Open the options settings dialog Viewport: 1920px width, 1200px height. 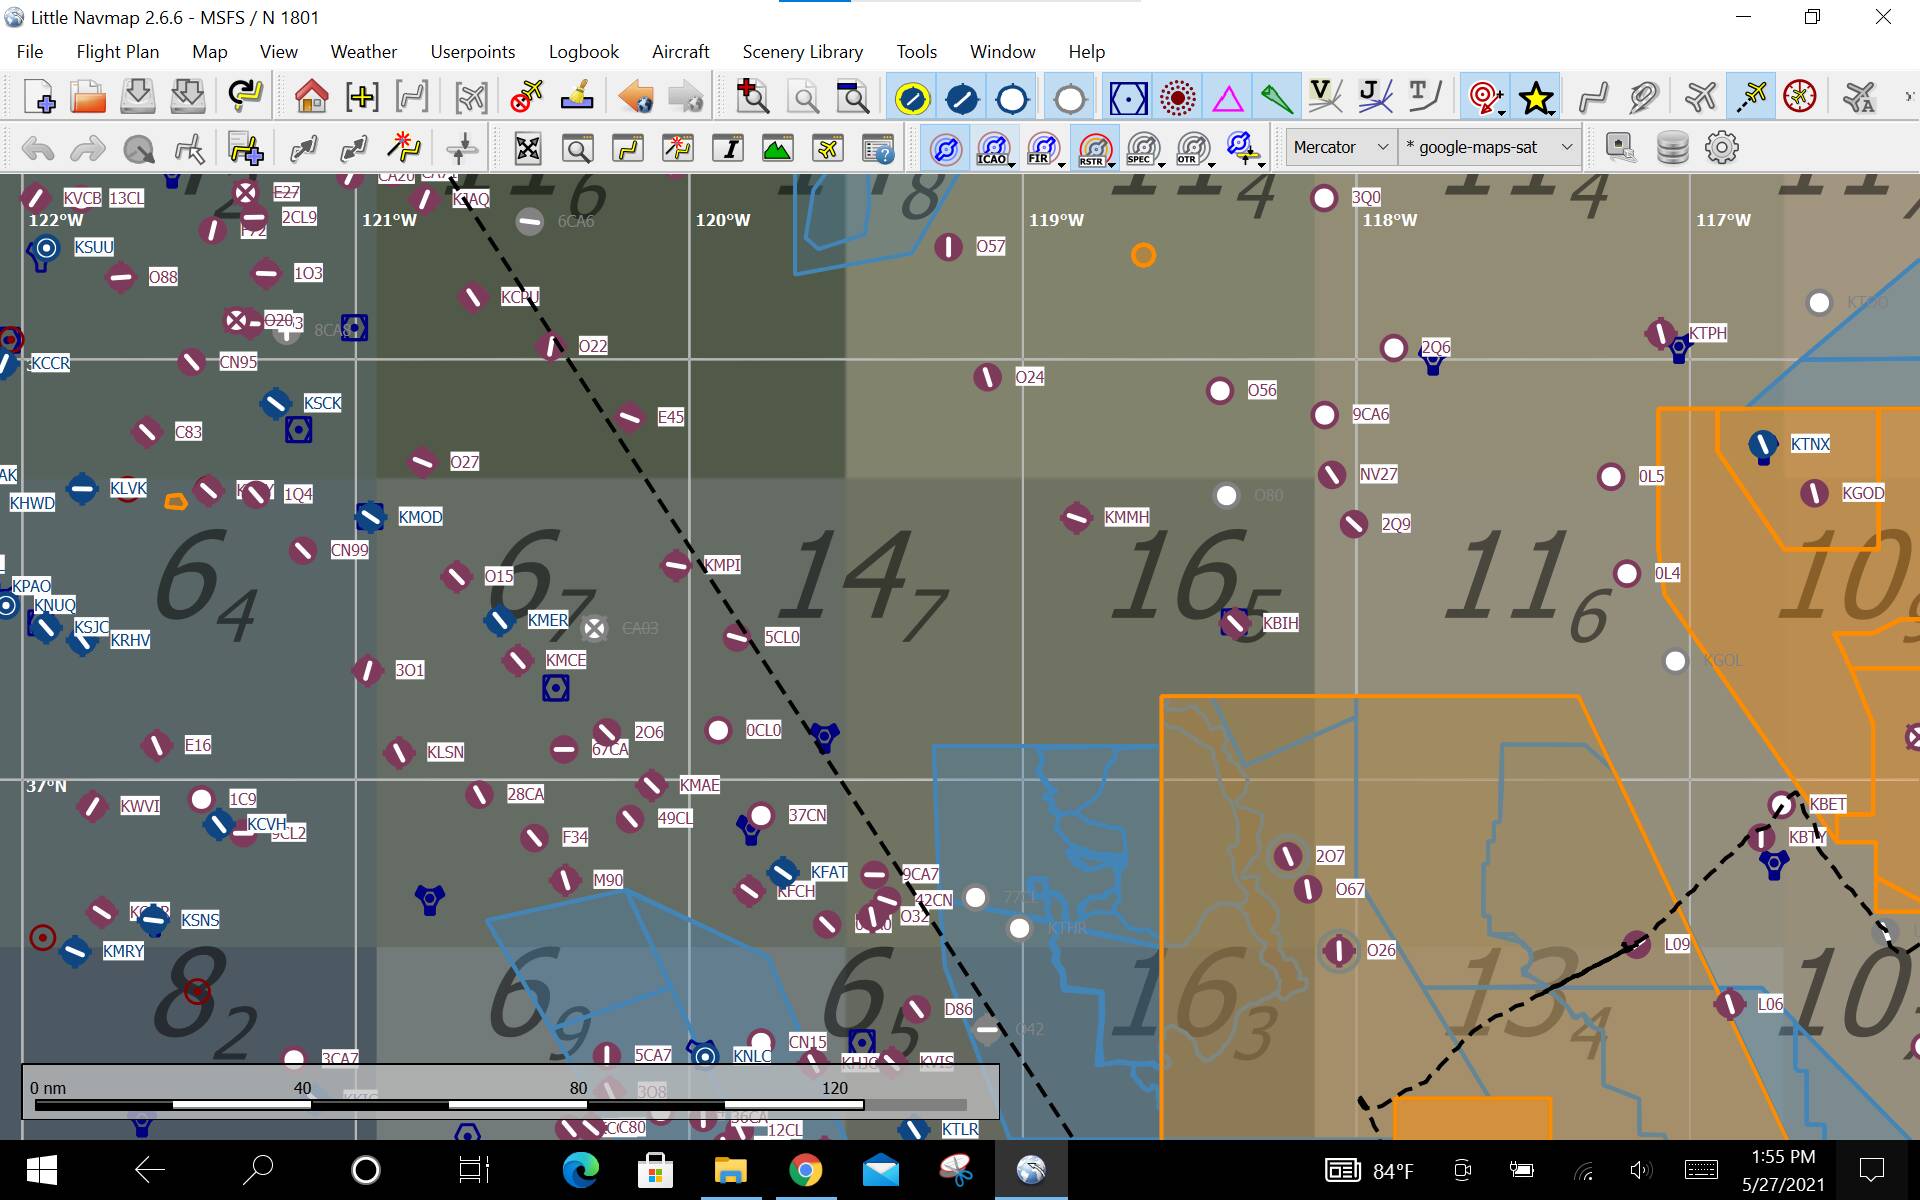(1722, 147)
